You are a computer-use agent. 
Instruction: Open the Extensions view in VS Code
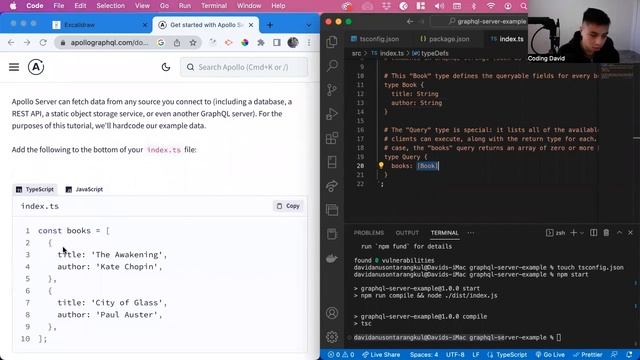tap(332, 138)
